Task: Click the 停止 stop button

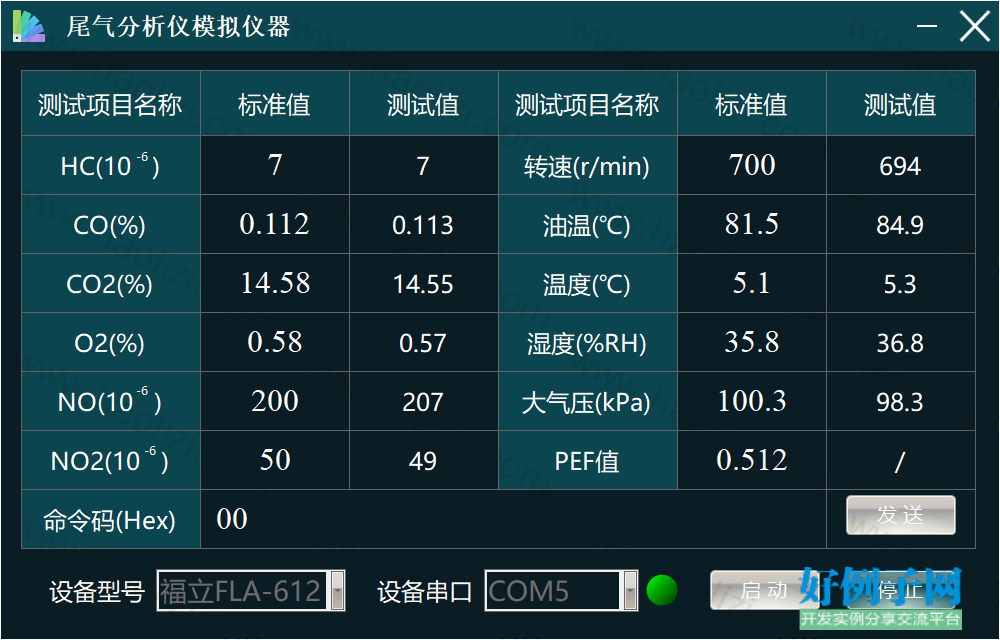Action: pyautogui.click(x=901, y=590)
